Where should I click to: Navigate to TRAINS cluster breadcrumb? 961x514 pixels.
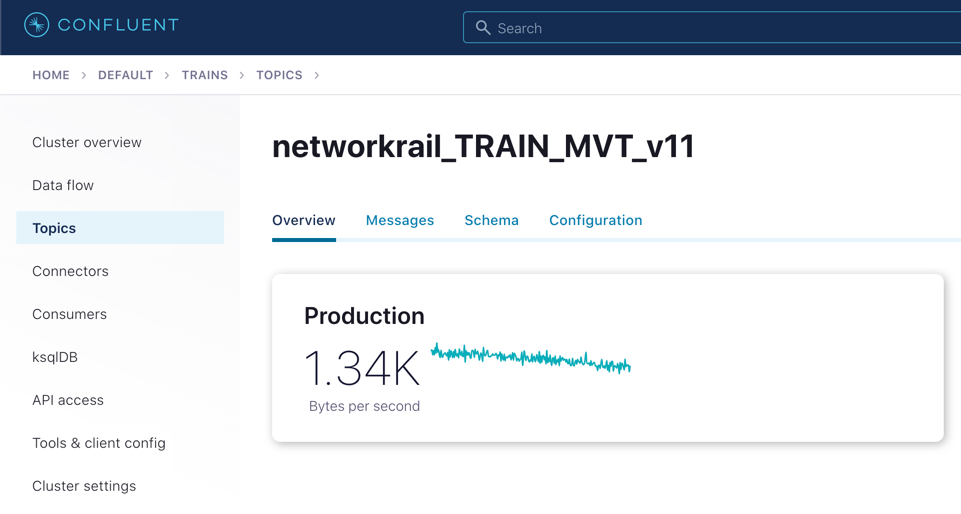(x=204, y=75)
